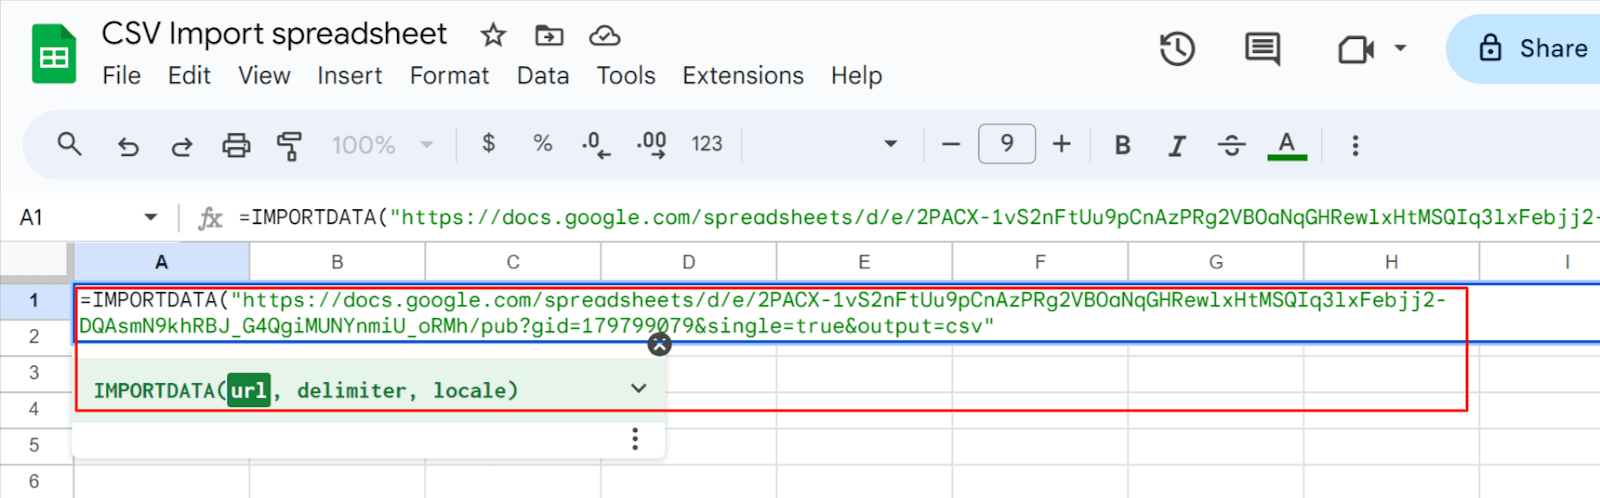Start a video call with camera icon
The width and height of the screenshot is (1600, 498).
(x=1355, y=49)
